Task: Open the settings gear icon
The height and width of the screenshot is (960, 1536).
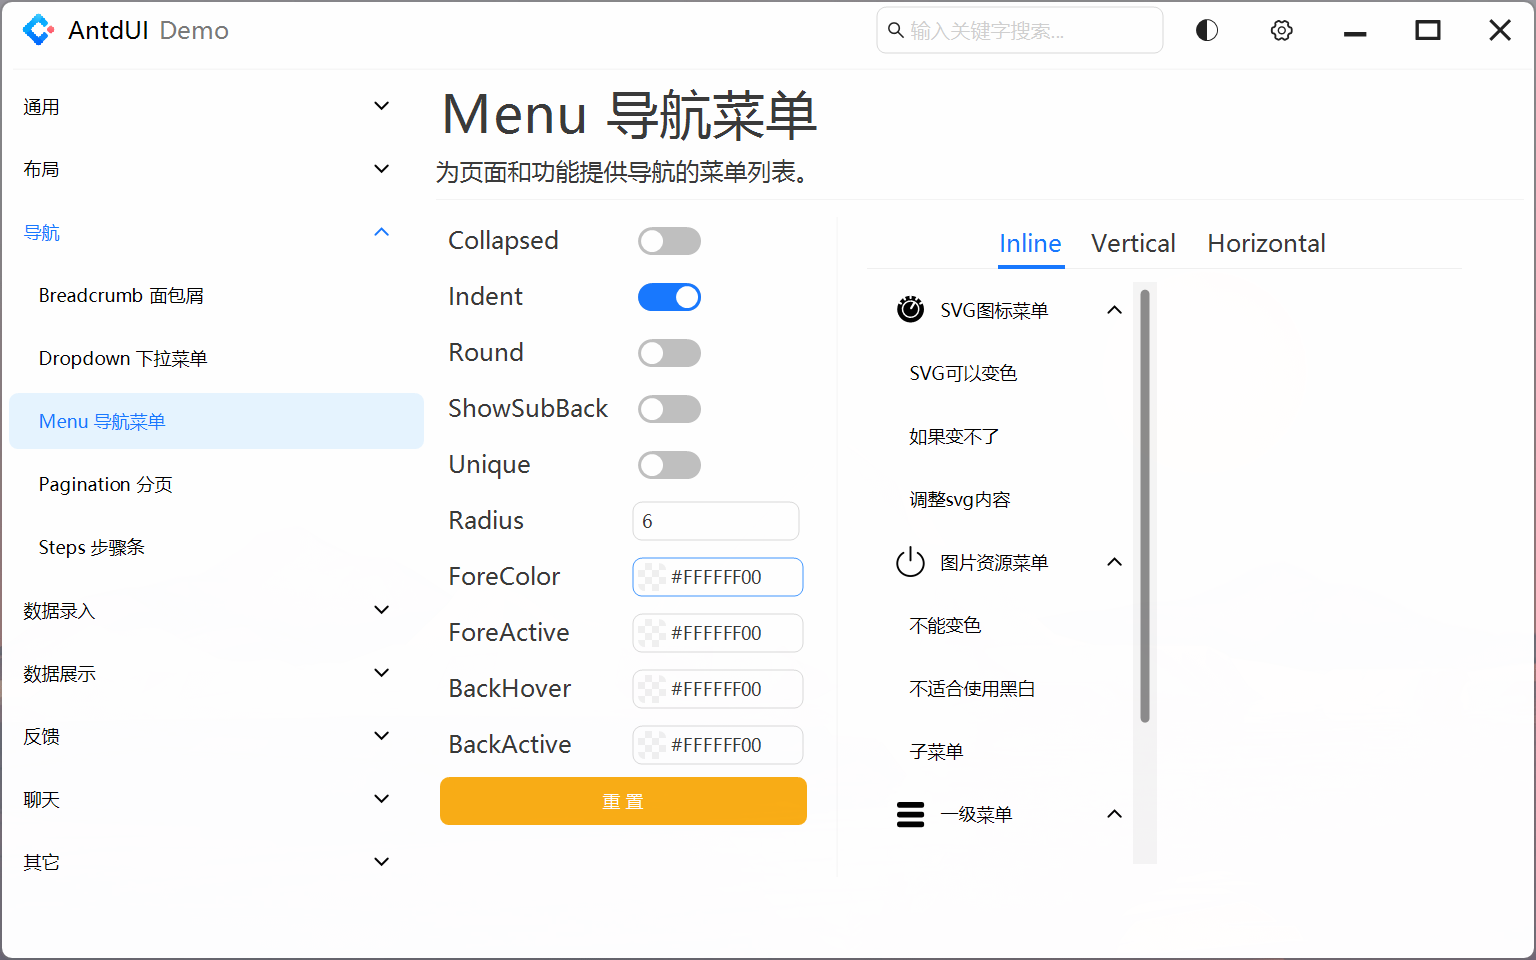Action: (x=1281, y=30)
